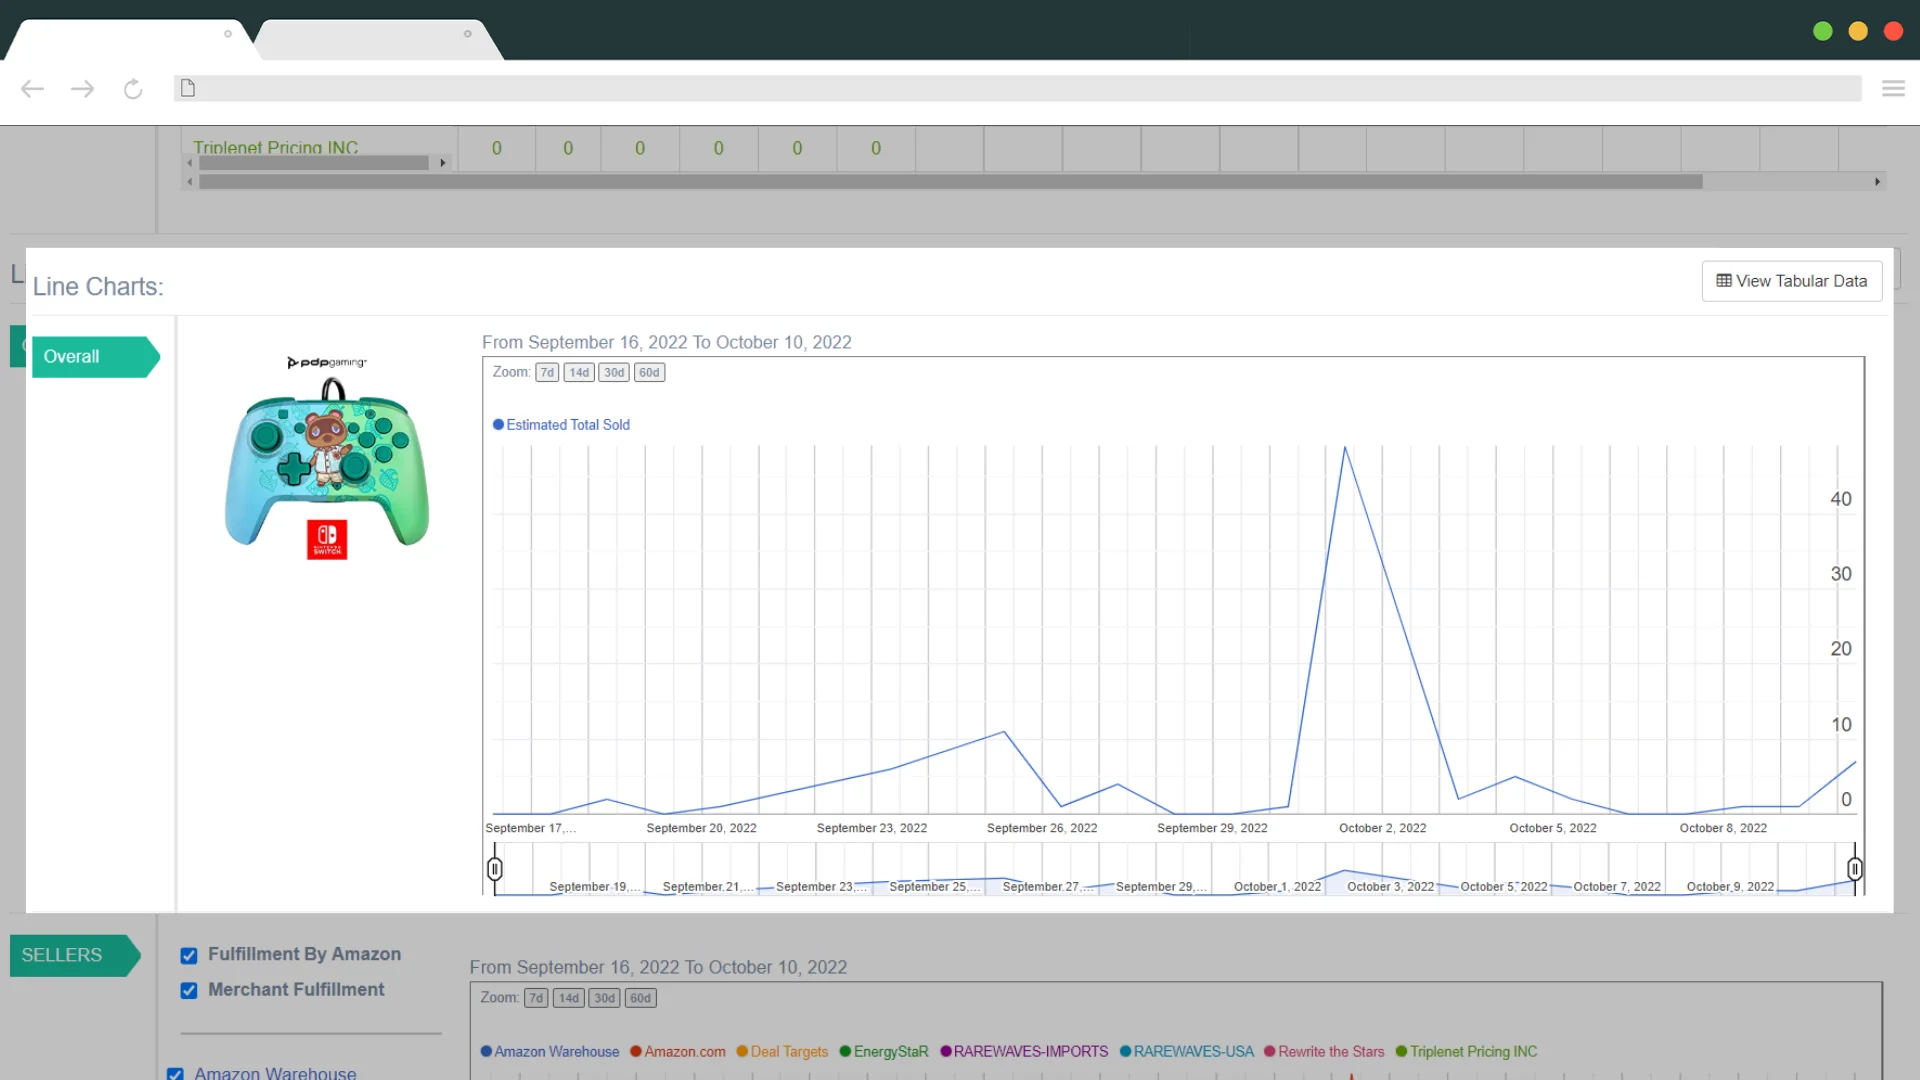This screenshot has width=1920, height=1080.
Task: Toggle the Estimated Total Sold legend series
Action: (561, 425)
